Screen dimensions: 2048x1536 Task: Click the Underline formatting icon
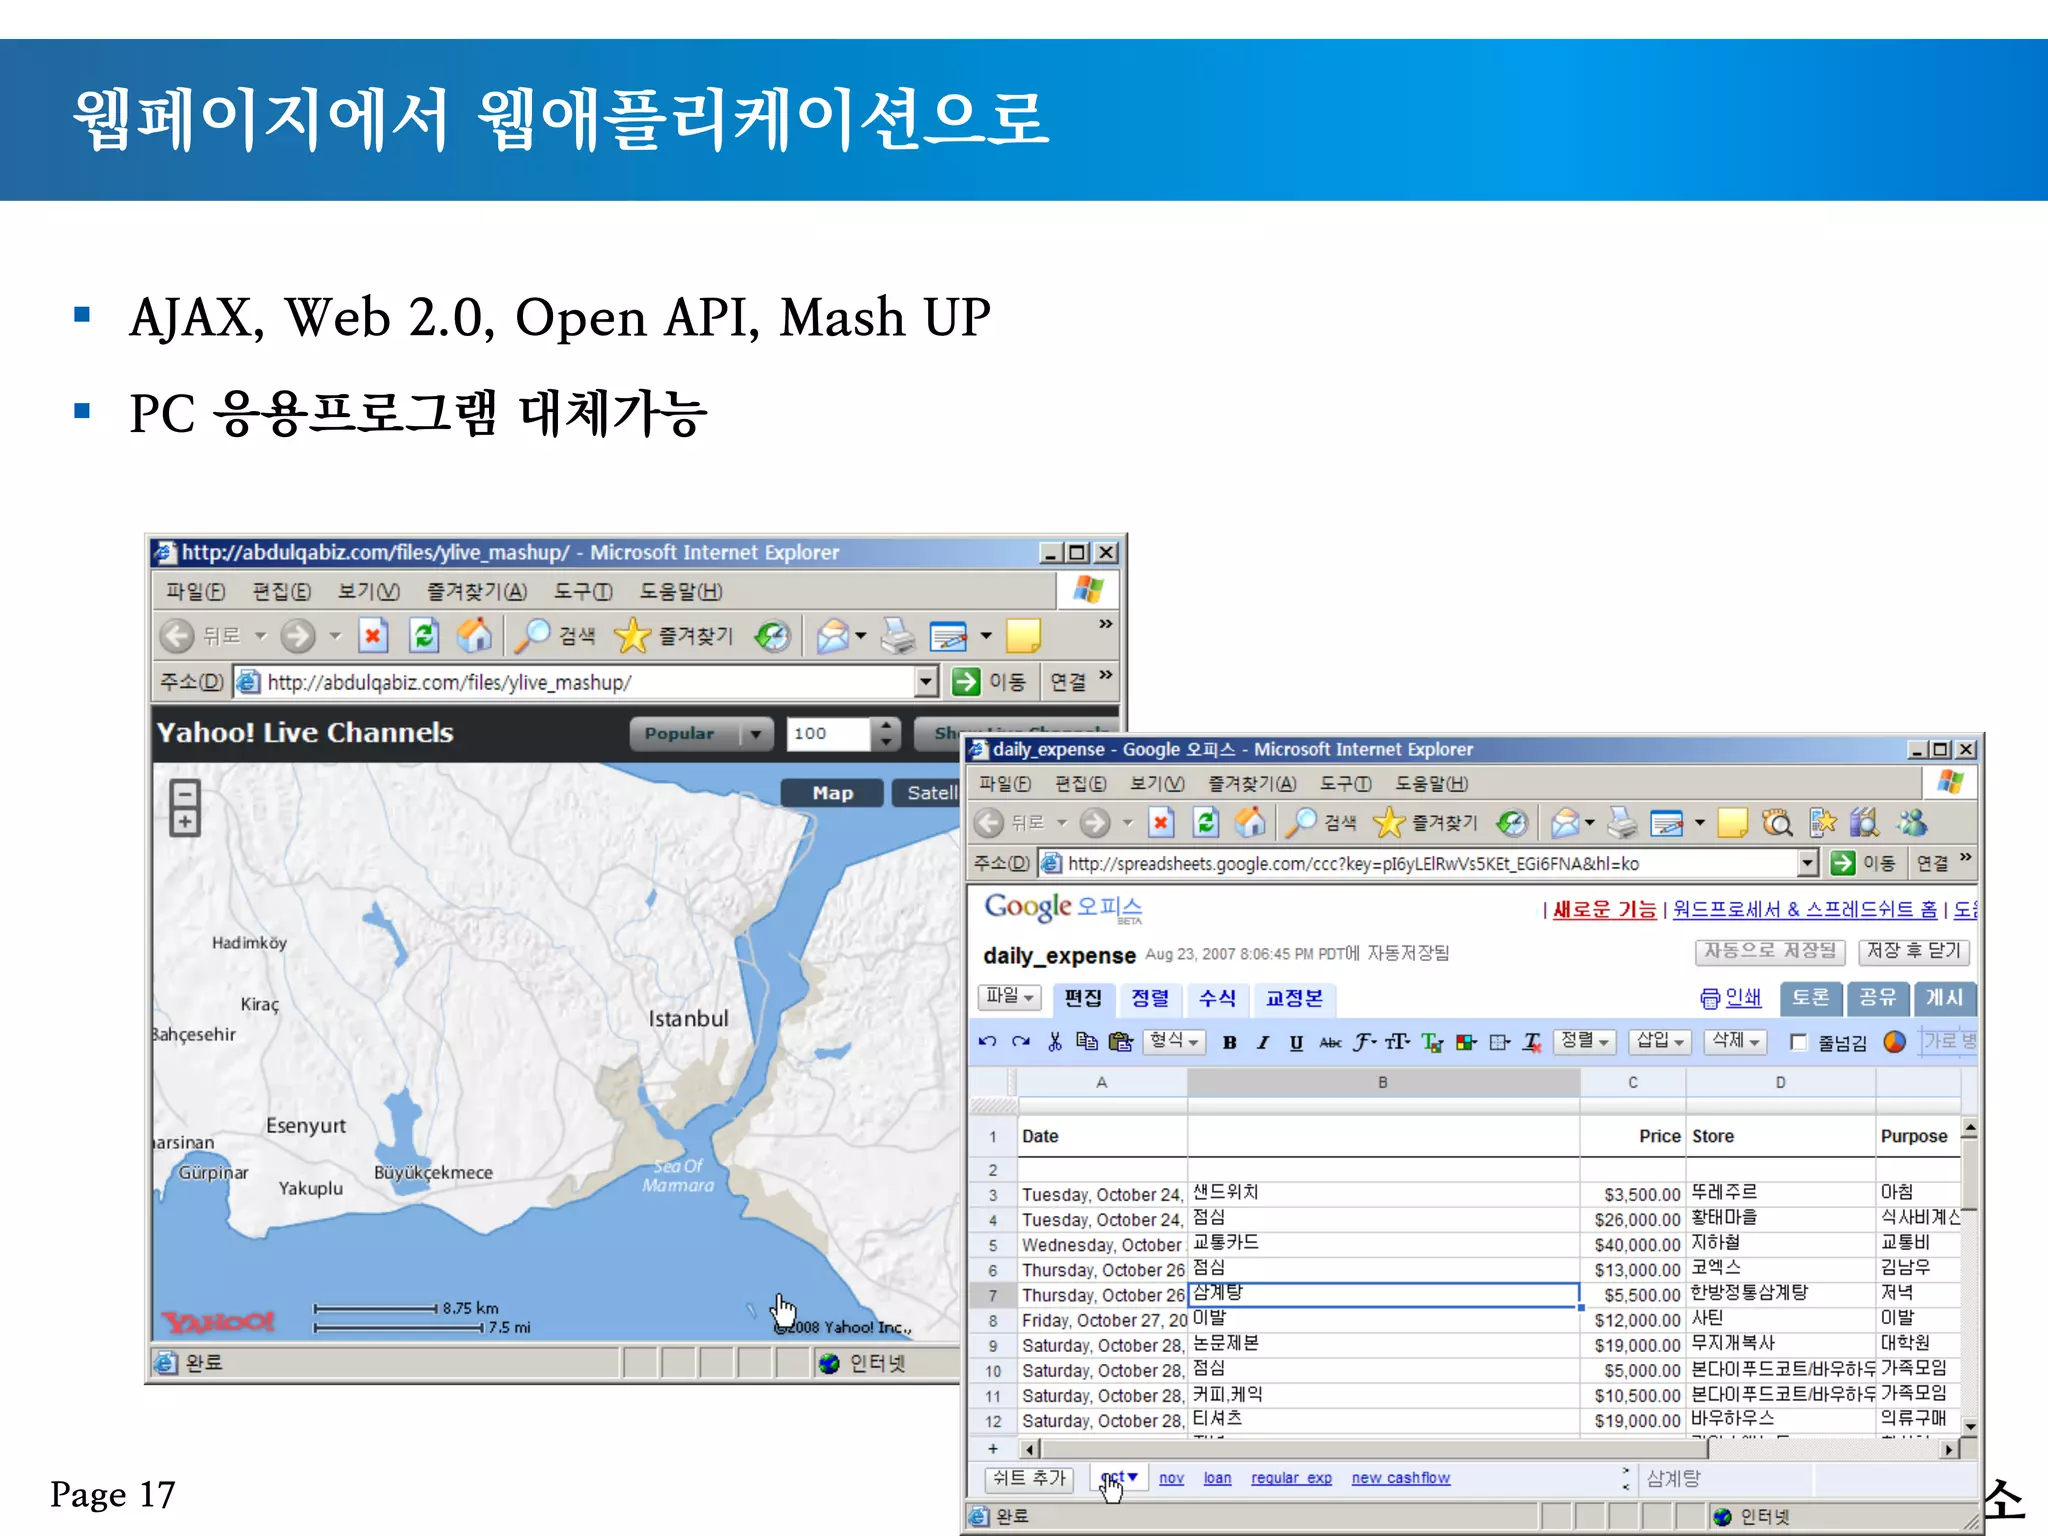point(1296,1043)
